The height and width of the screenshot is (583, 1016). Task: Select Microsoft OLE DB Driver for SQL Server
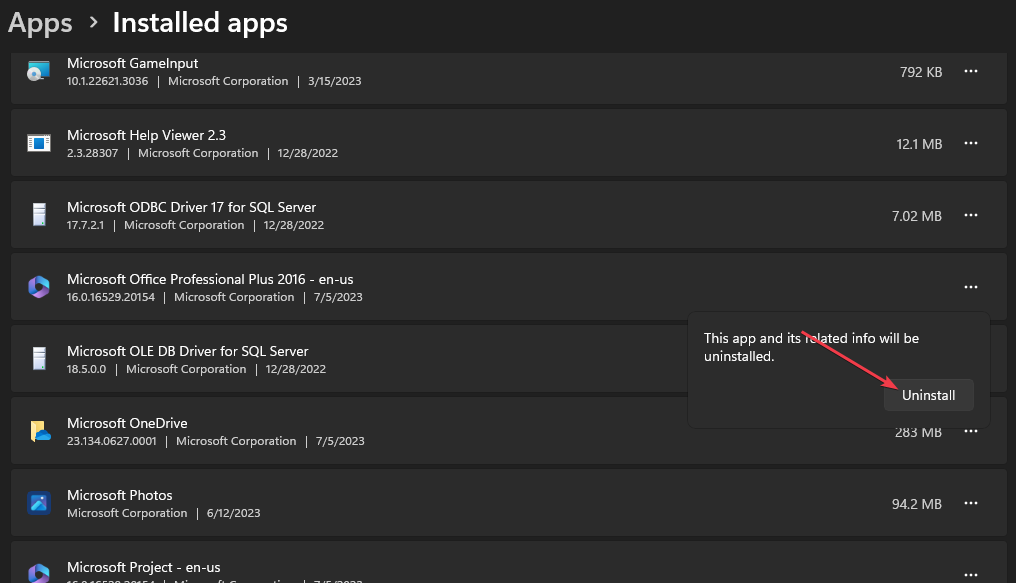(x=187, y=351)
